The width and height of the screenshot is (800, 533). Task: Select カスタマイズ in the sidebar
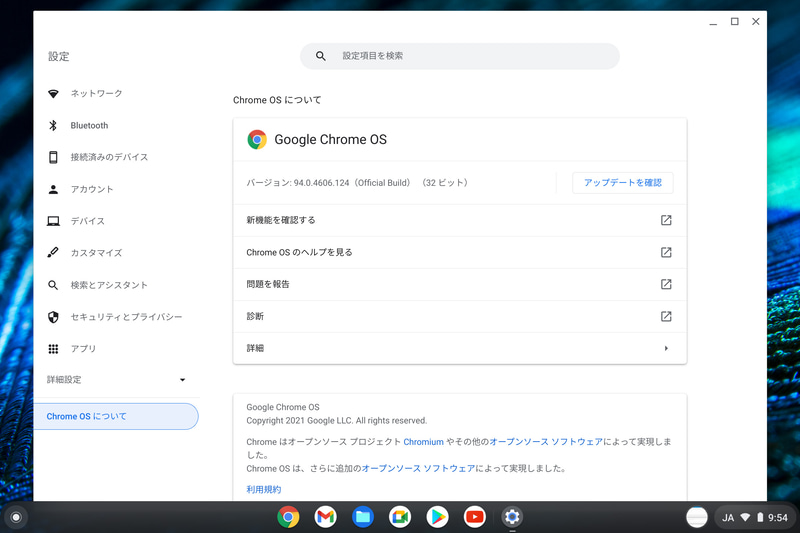(96, 253)
